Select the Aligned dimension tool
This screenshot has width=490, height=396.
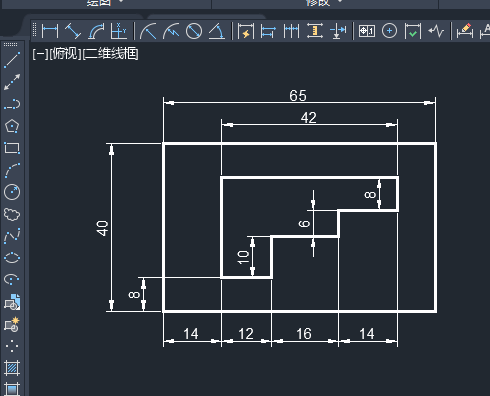[x=73, y=31]
